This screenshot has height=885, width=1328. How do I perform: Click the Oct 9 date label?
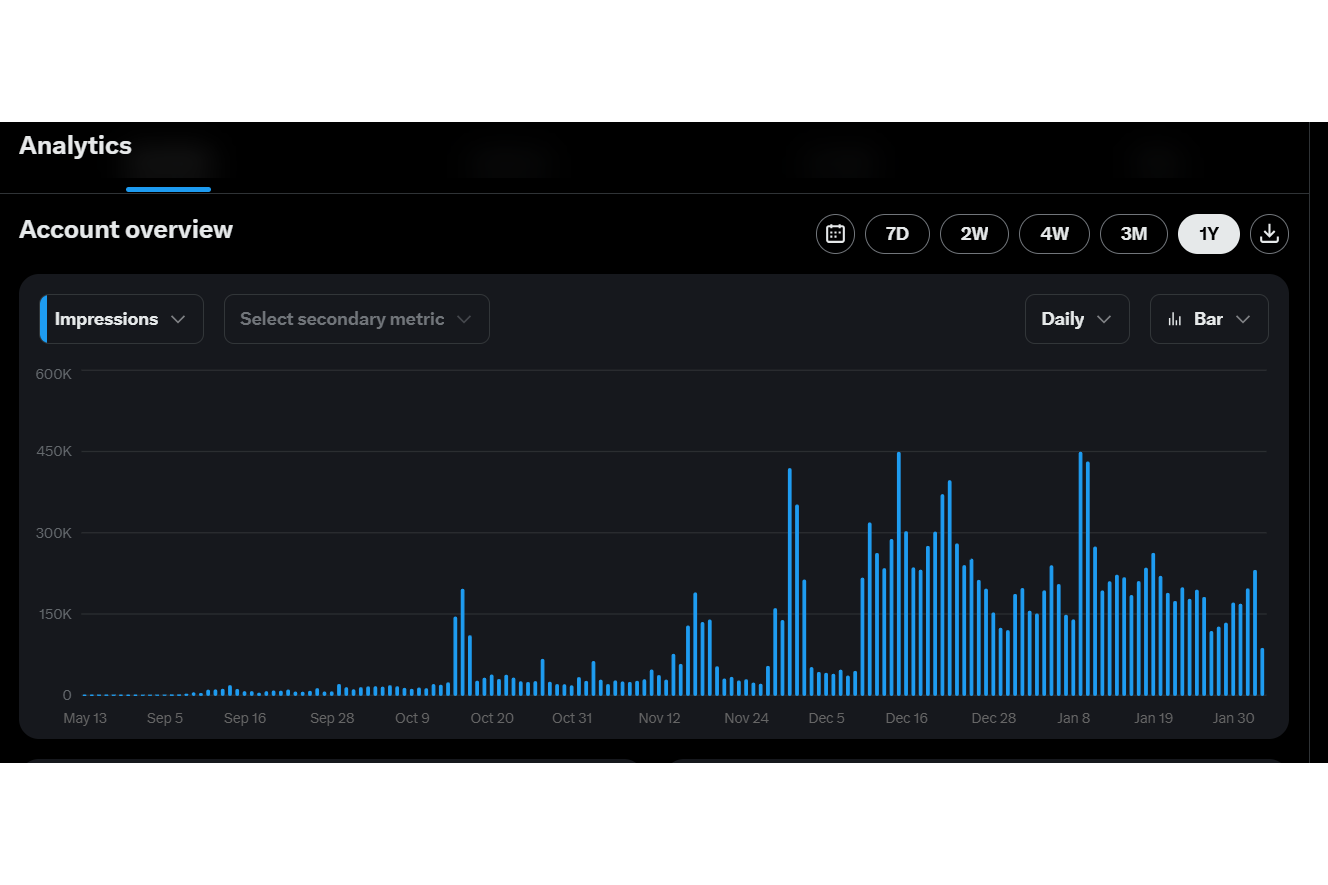[x=412, y=718]
